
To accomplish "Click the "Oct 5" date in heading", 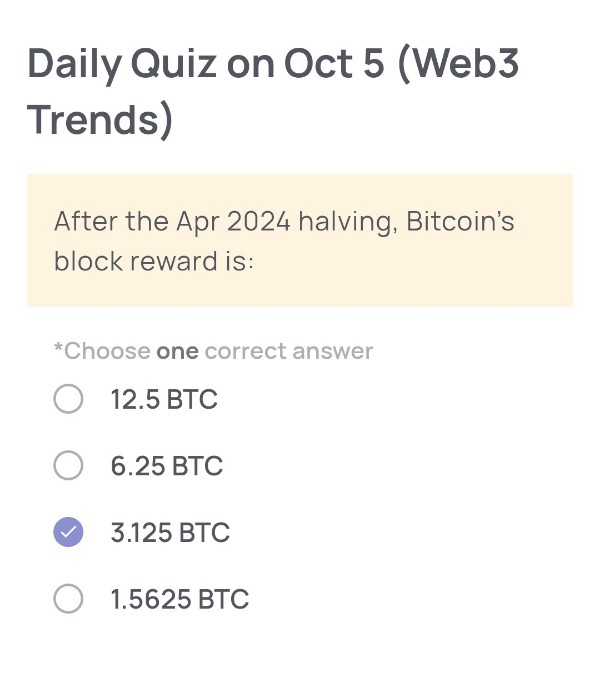I will coord(332,64).
